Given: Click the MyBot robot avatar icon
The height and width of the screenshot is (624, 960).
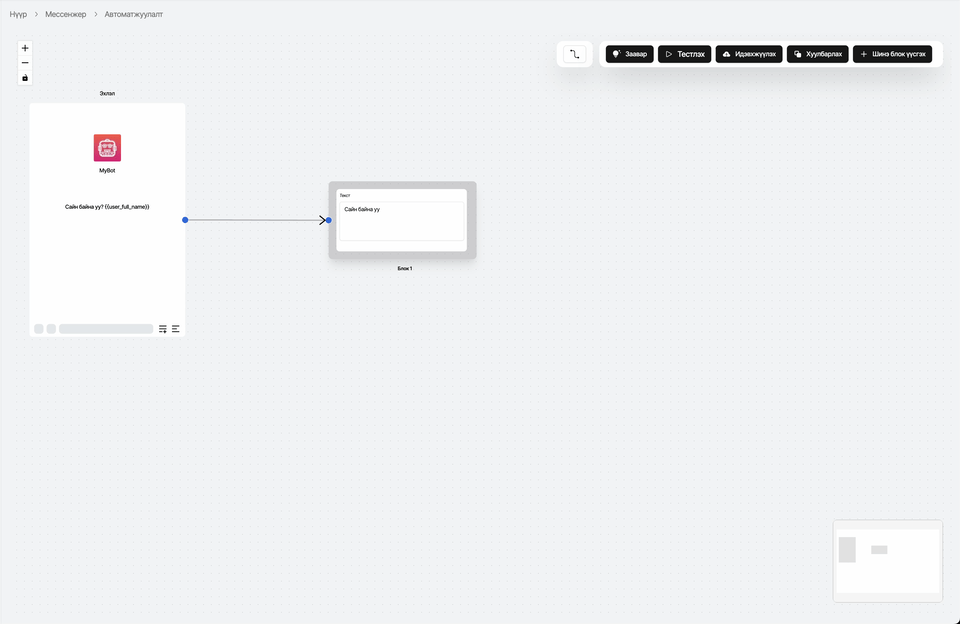Looking at the screenshot, I should (107, 148).
